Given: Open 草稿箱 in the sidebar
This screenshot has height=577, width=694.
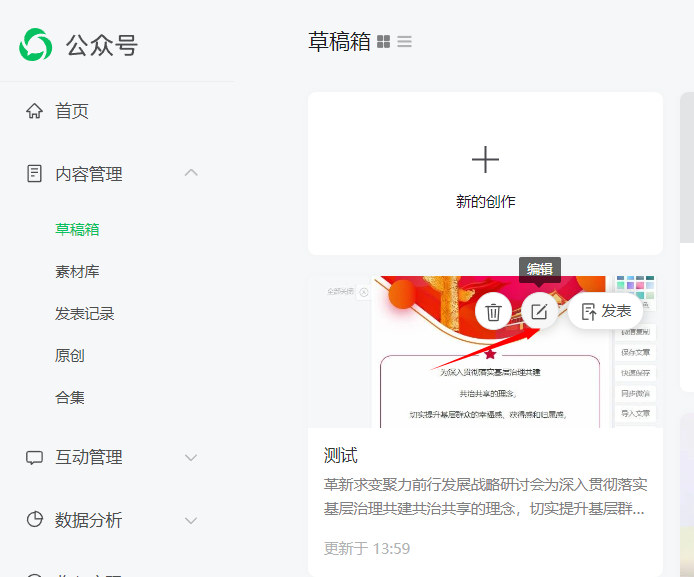Looking at the screenshot, I should (77, 230).
